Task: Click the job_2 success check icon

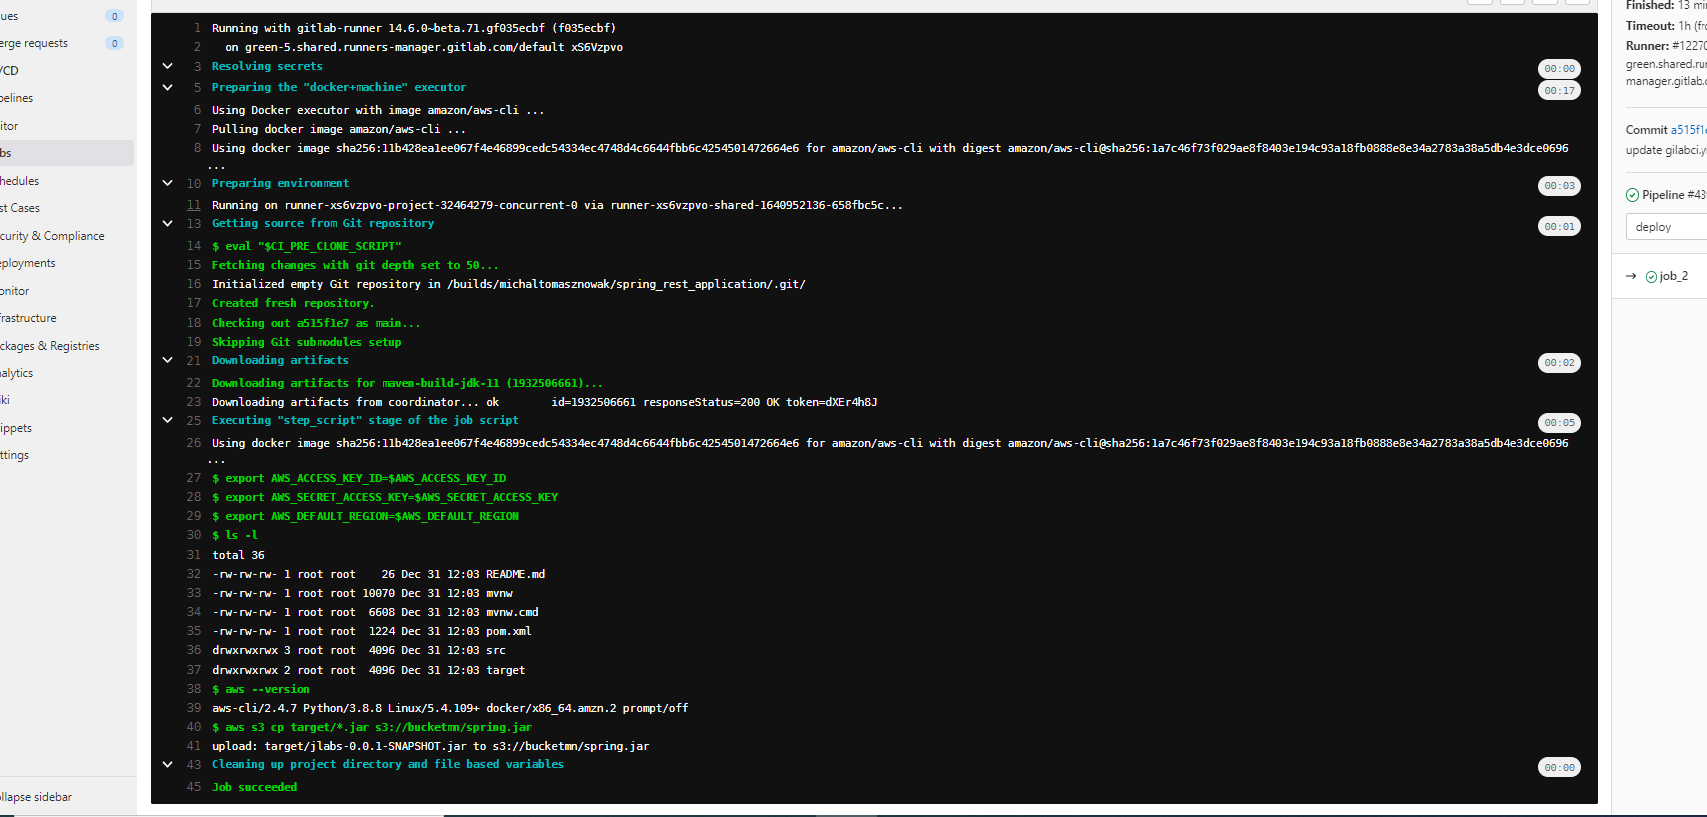Action: (1651, 277)
